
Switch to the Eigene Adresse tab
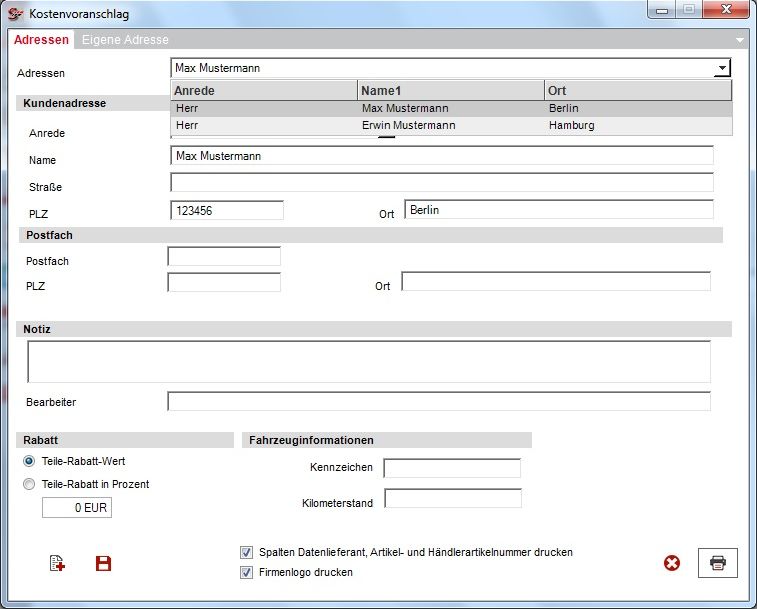125,40
